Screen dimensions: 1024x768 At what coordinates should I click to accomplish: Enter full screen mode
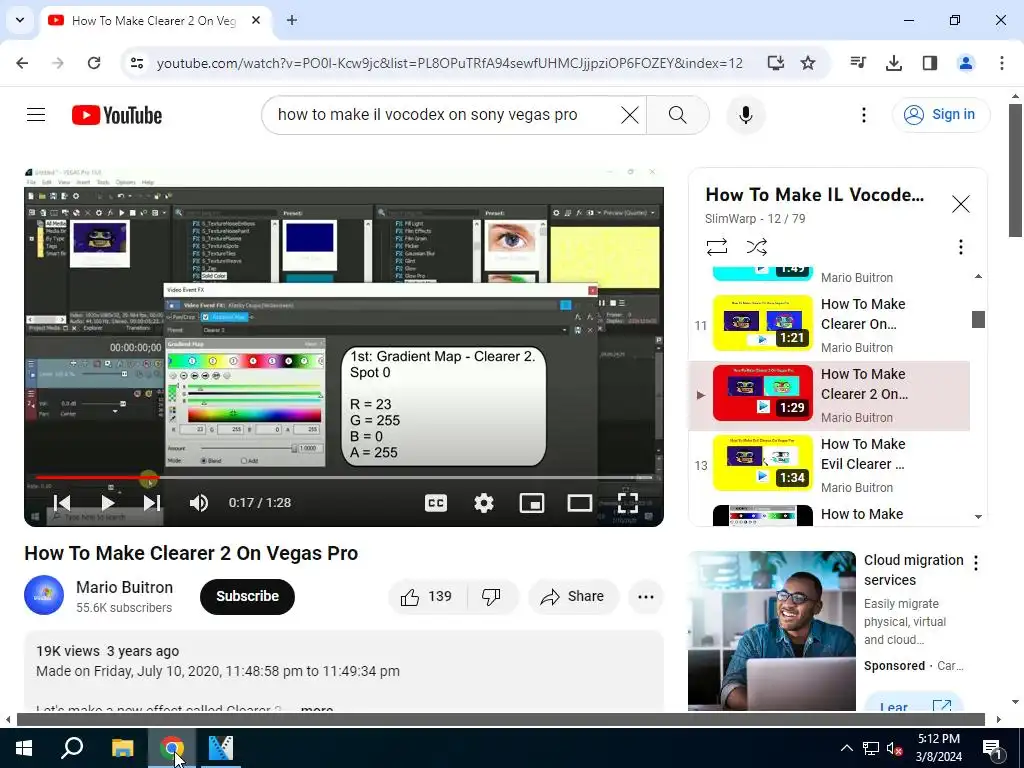click(628, 502)
